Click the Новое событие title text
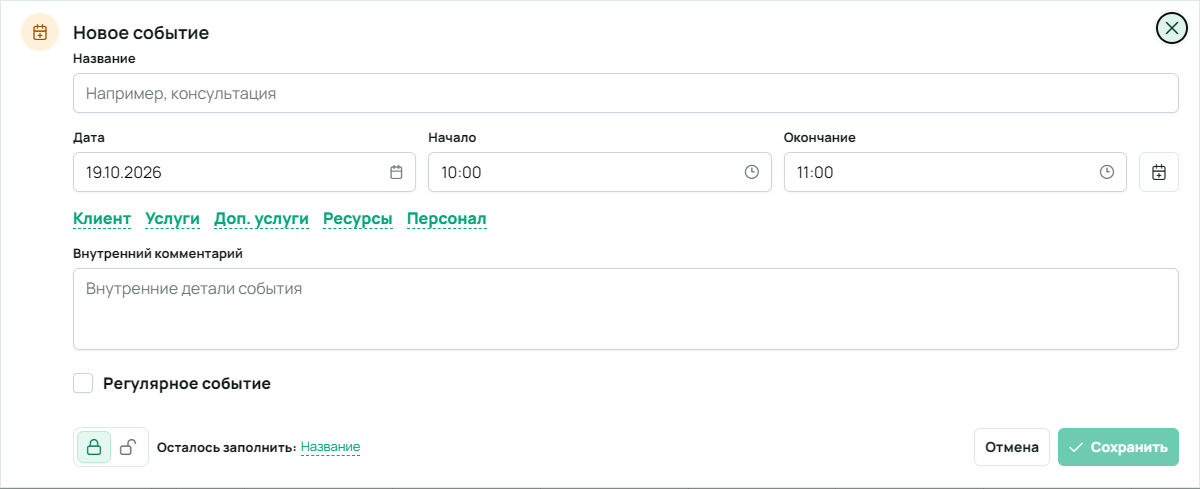The image size is (1200, 489). click(141, 33)
